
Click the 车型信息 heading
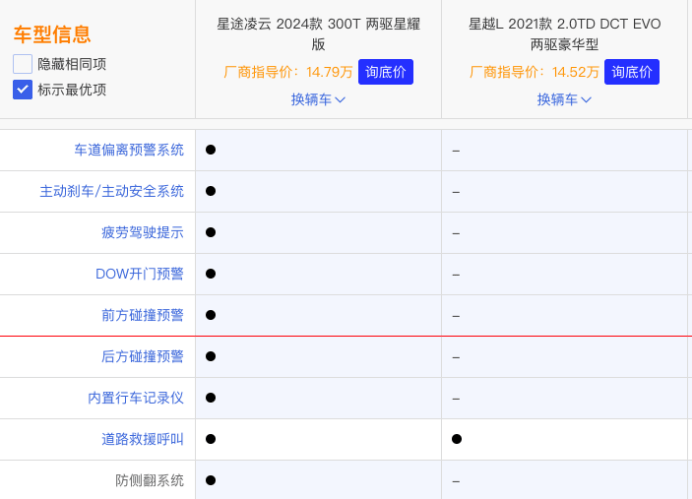(x=52, y=35)
